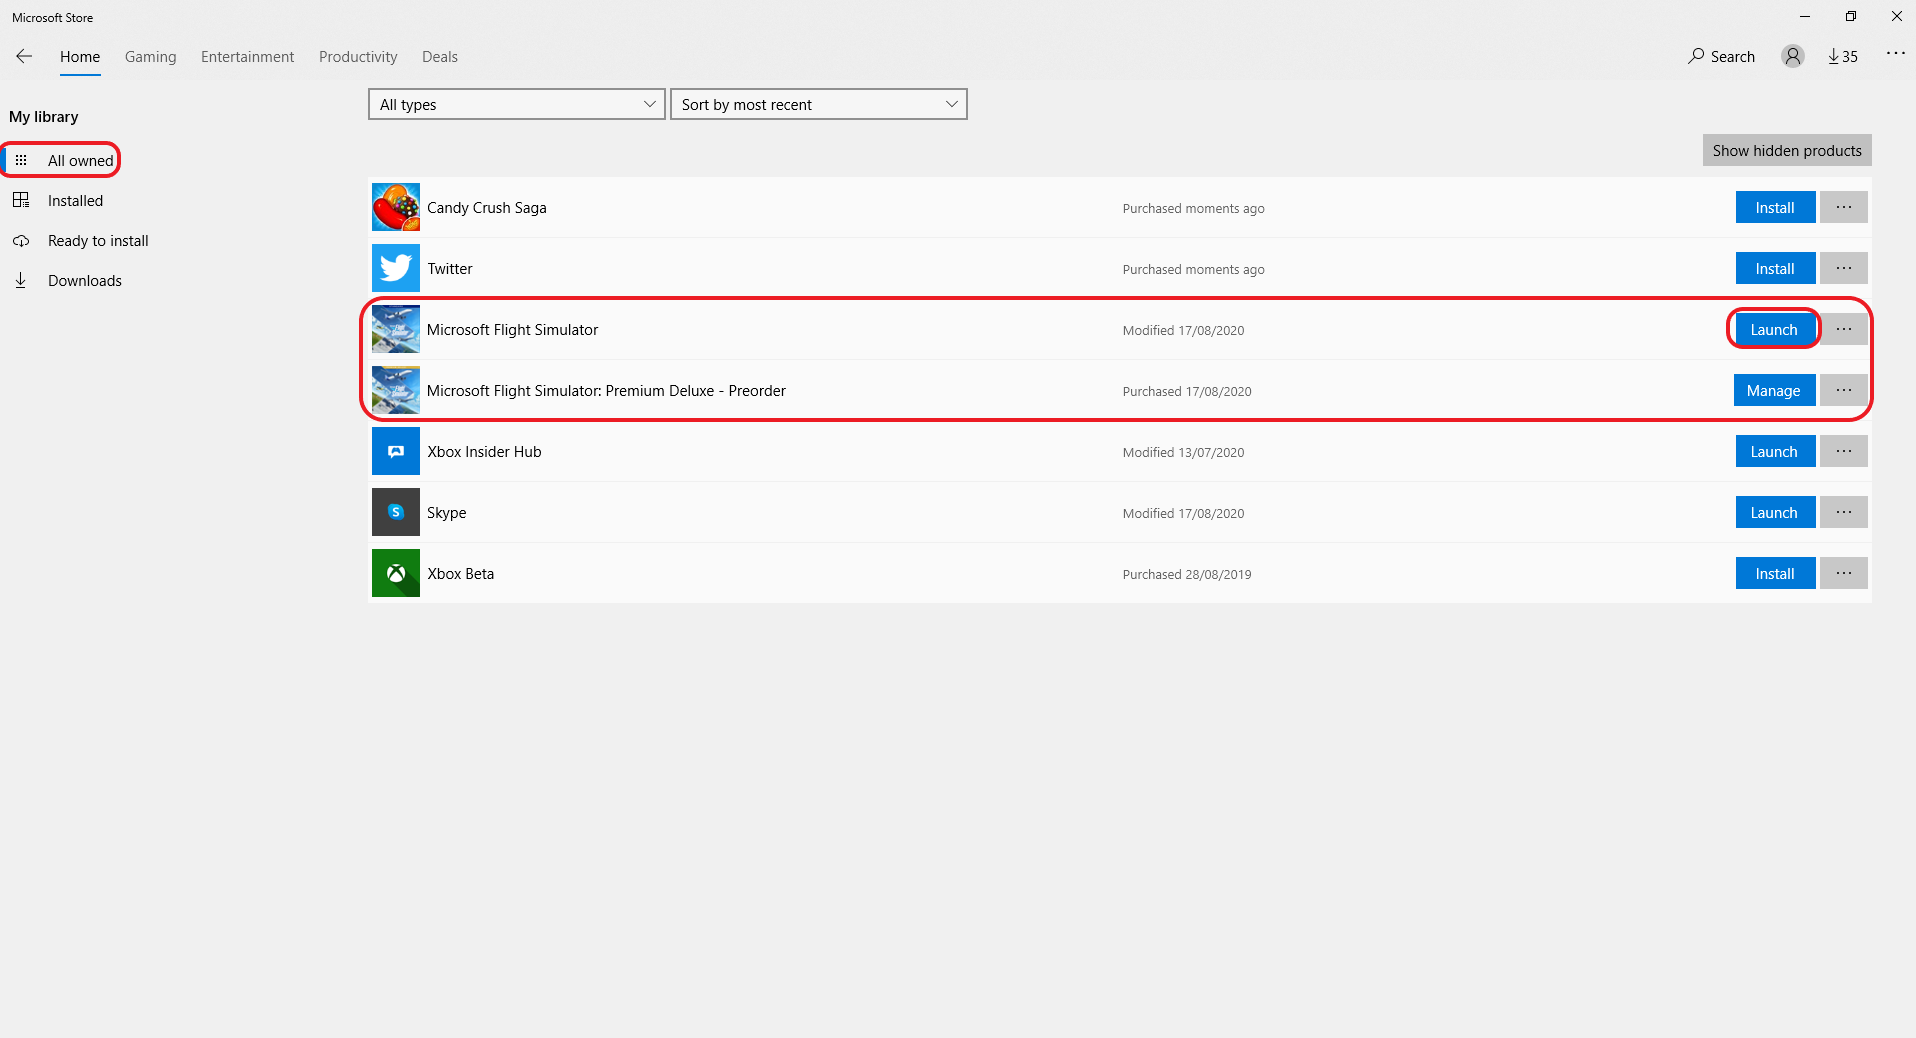
Task: Click the Skype title text
Action: (447, 513)
